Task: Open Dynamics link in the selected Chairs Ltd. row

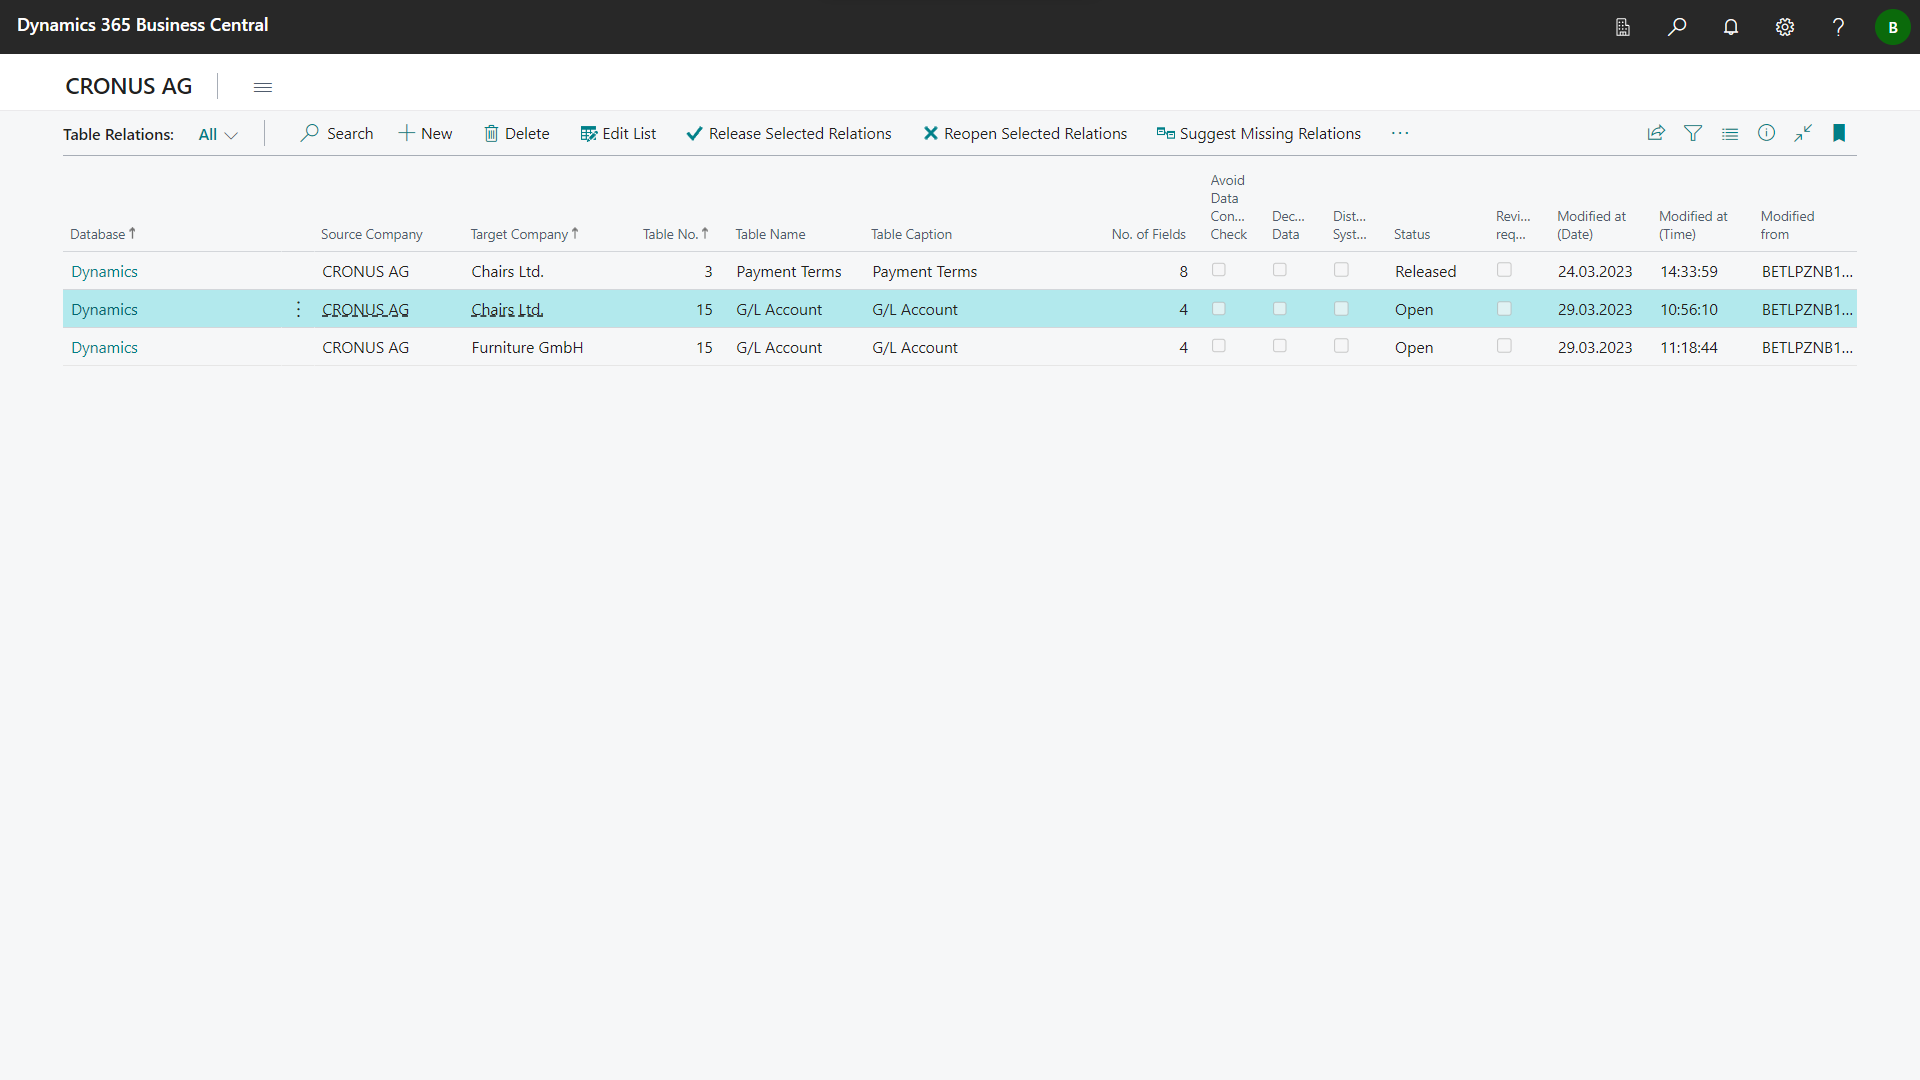Action: tap(104, 310)
